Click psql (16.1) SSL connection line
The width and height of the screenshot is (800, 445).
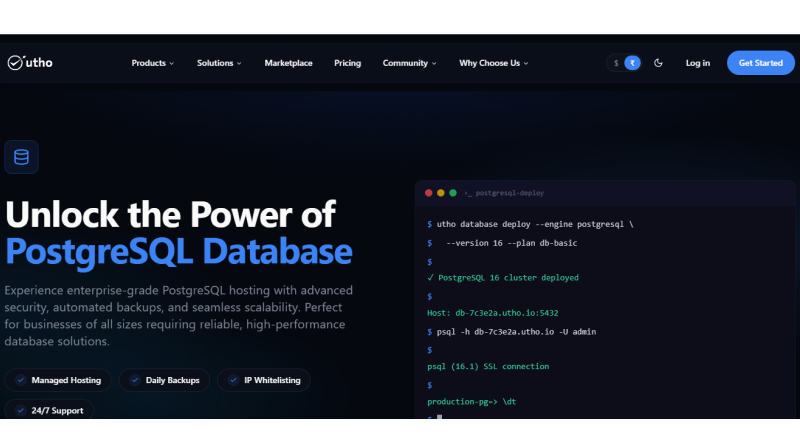488,366
